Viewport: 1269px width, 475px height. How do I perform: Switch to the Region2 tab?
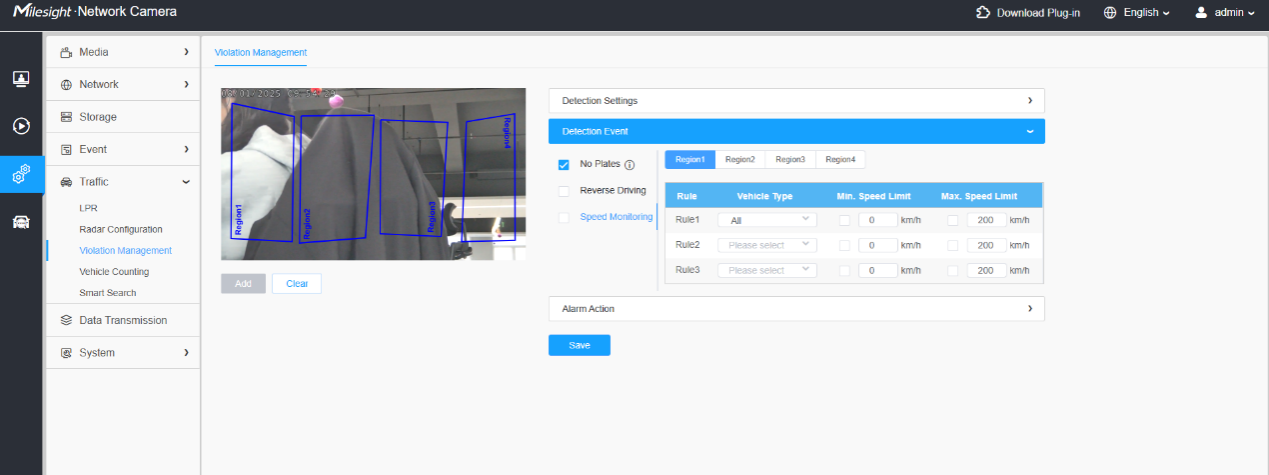pos(740,159)
